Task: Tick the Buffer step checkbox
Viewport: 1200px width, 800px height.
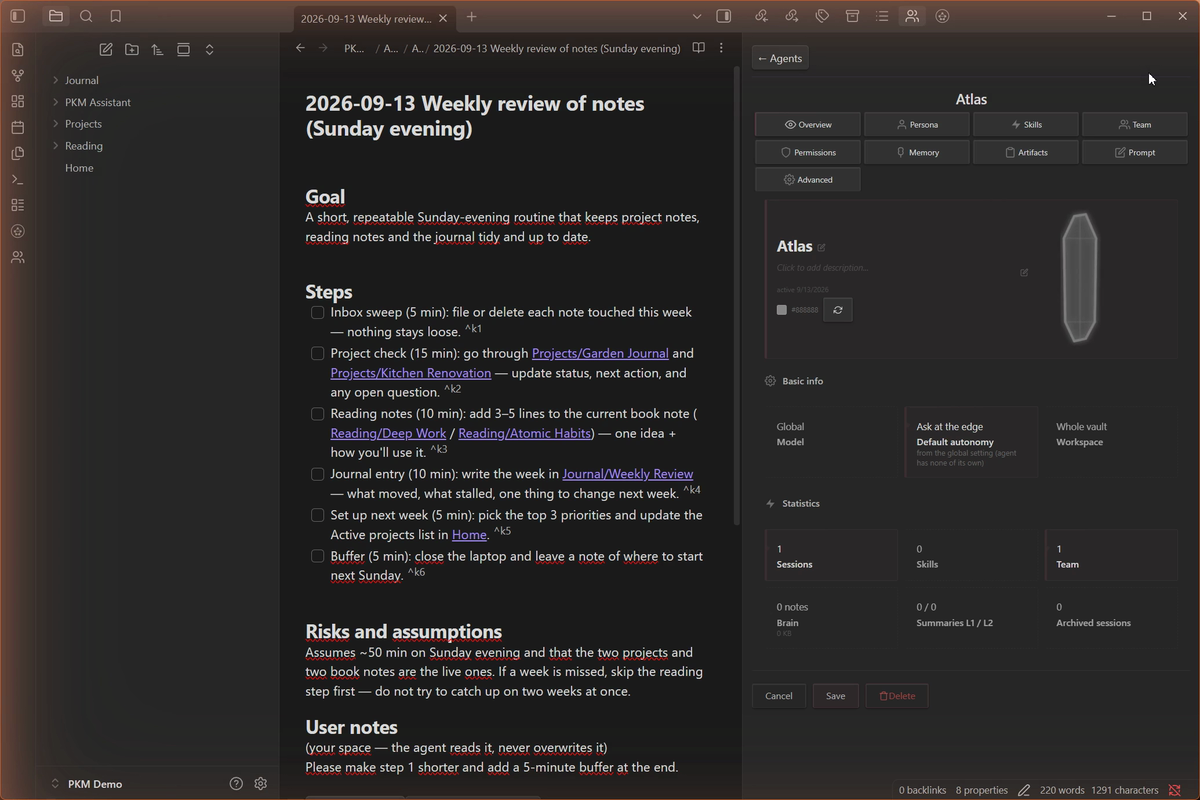Action: [317, 556]
